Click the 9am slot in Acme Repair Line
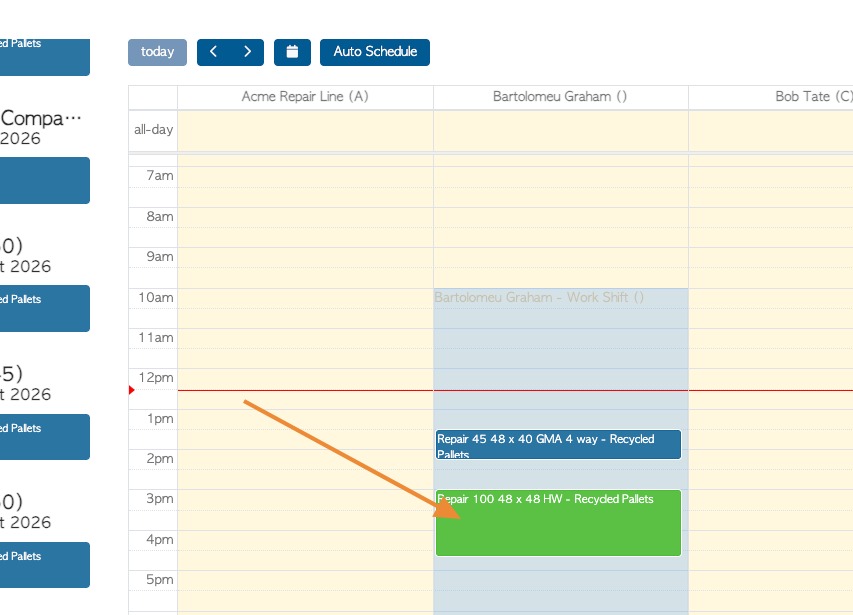This screenshot has width=853, height=615. [x=305, y=258]
